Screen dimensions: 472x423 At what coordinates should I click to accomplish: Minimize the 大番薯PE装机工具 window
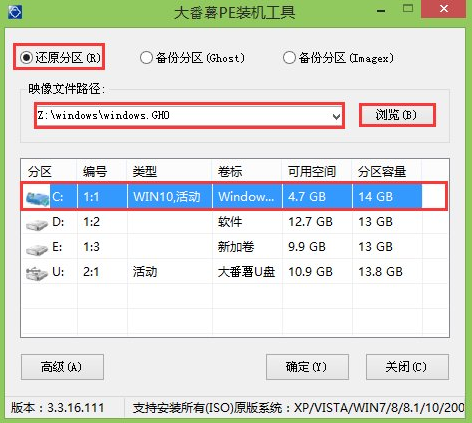381,11
